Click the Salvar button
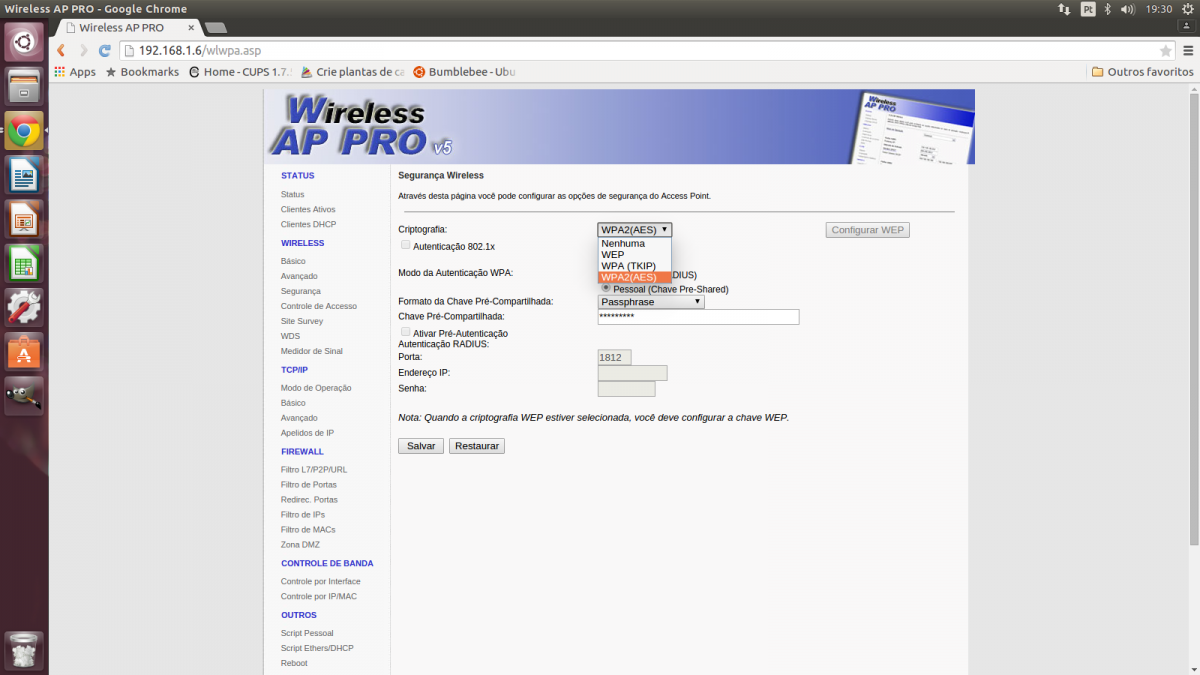Viewport: 1200px width, 675px height. [421, 446]
